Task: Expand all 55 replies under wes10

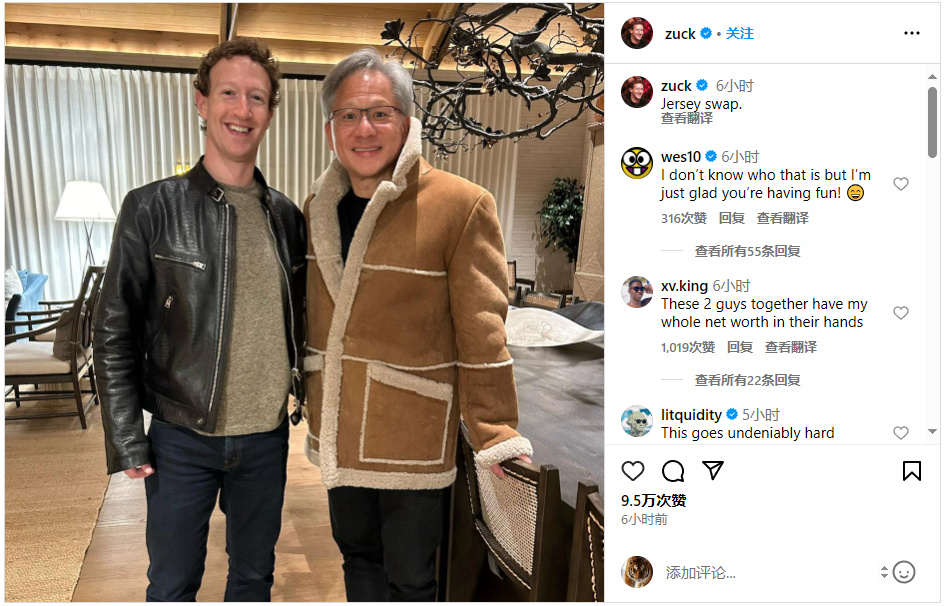Action: click(747, 251)
